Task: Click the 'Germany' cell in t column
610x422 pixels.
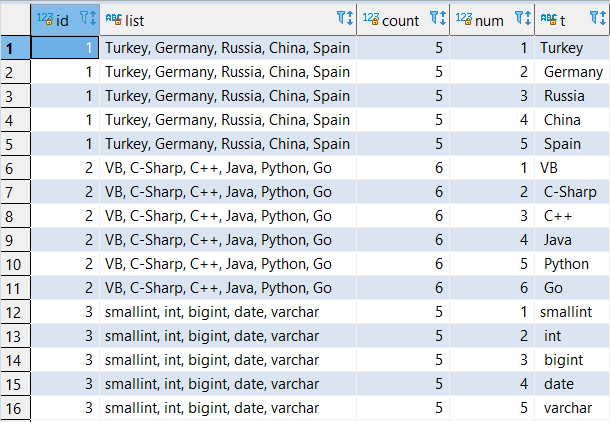Action: click(x=572, y=72)
